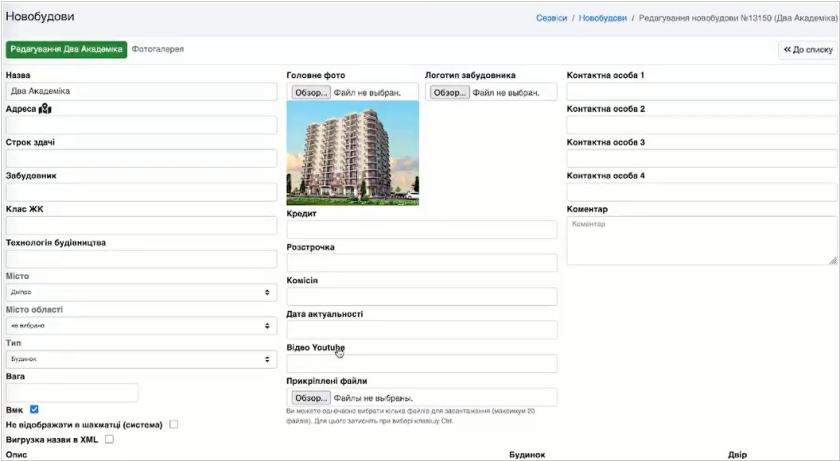The width and height of the screenshot is (840, 461).
Task: Open the Сезвіси breadcrumb link
Action: pos(551,18)
